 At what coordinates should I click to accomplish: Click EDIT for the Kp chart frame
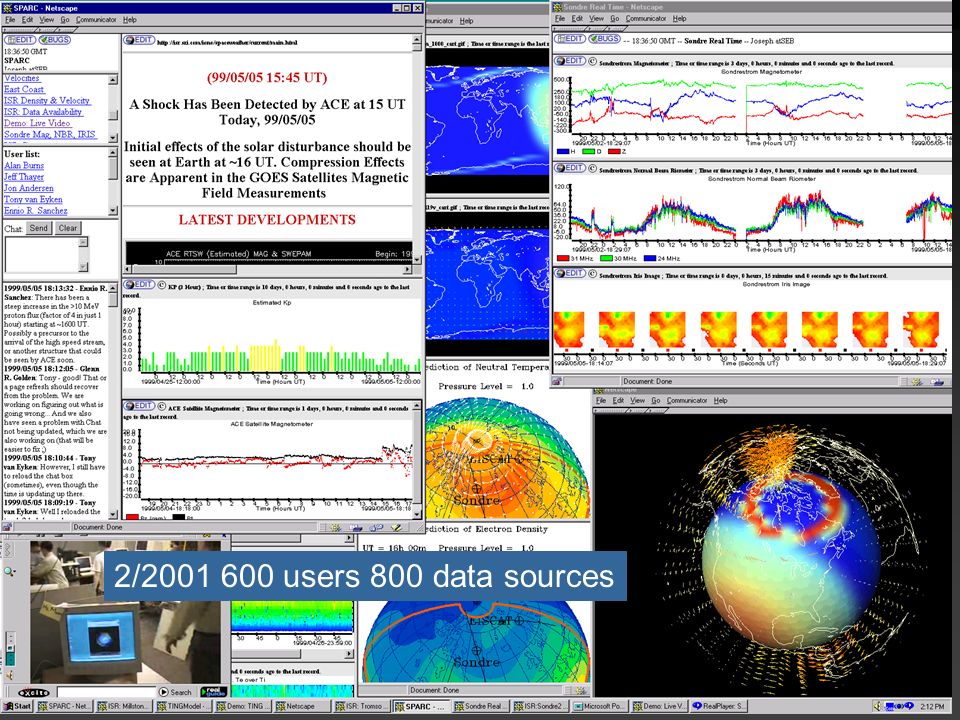[x=139, y=285]
